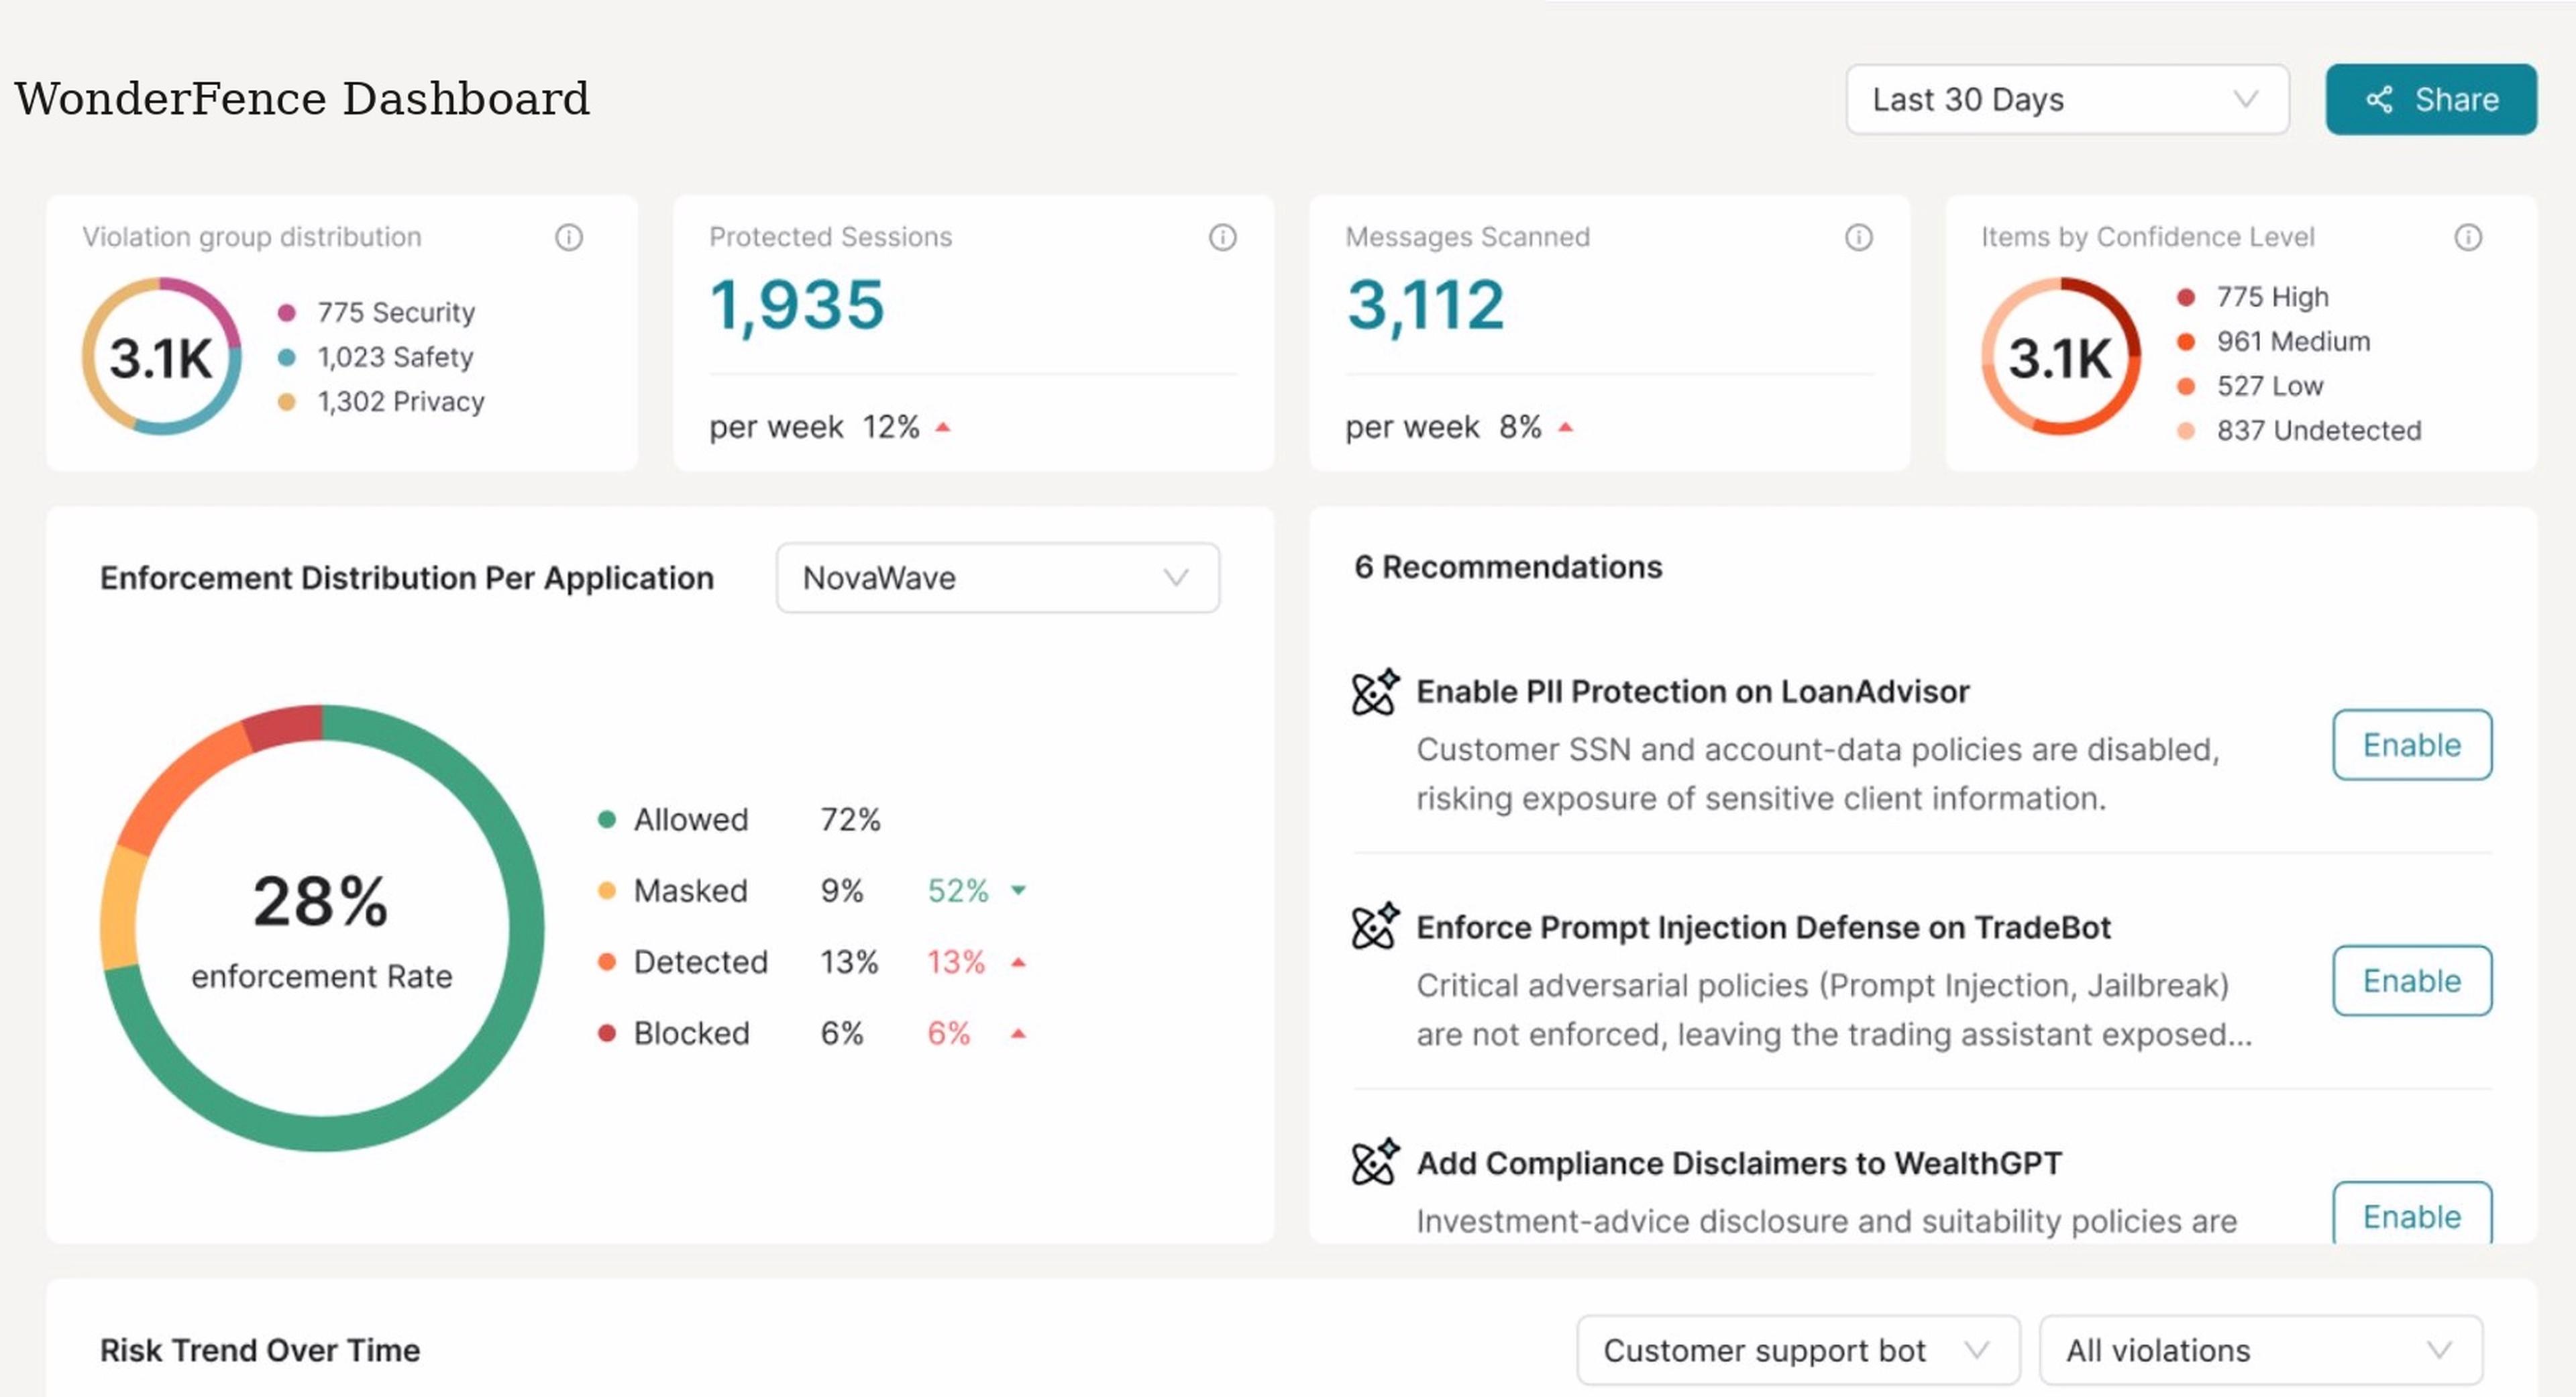Open the All violations filter dropdown
The image size is (2576, 1397).
click(x=2261, y=1350)
